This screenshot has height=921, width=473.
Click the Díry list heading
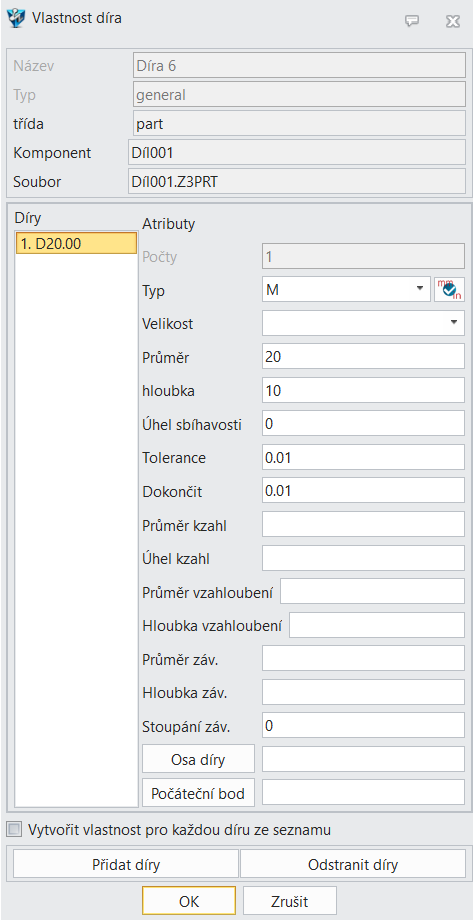tap(28, 218)
